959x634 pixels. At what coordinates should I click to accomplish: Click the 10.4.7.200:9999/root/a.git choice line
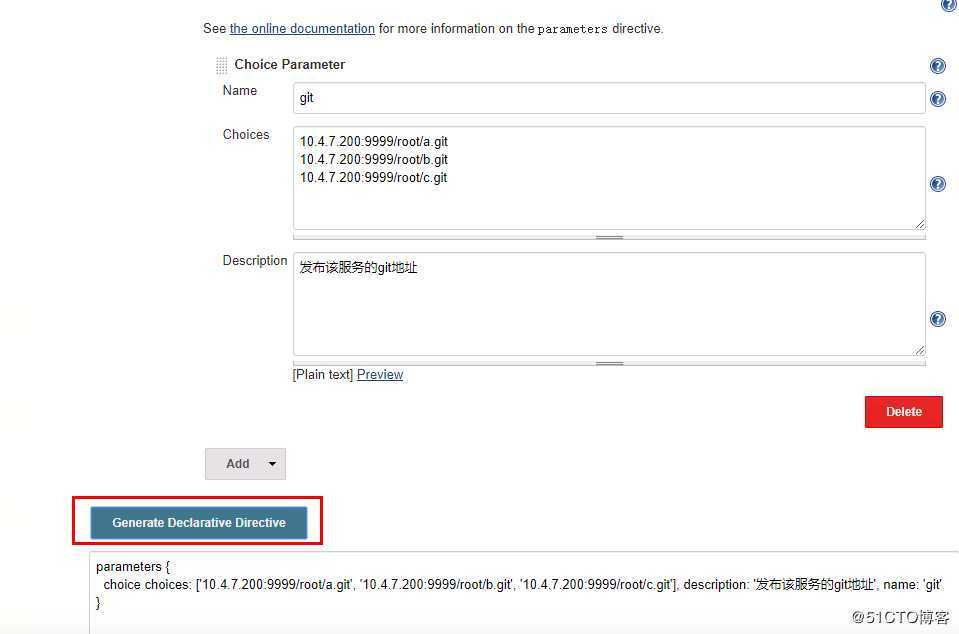[374, 142]
